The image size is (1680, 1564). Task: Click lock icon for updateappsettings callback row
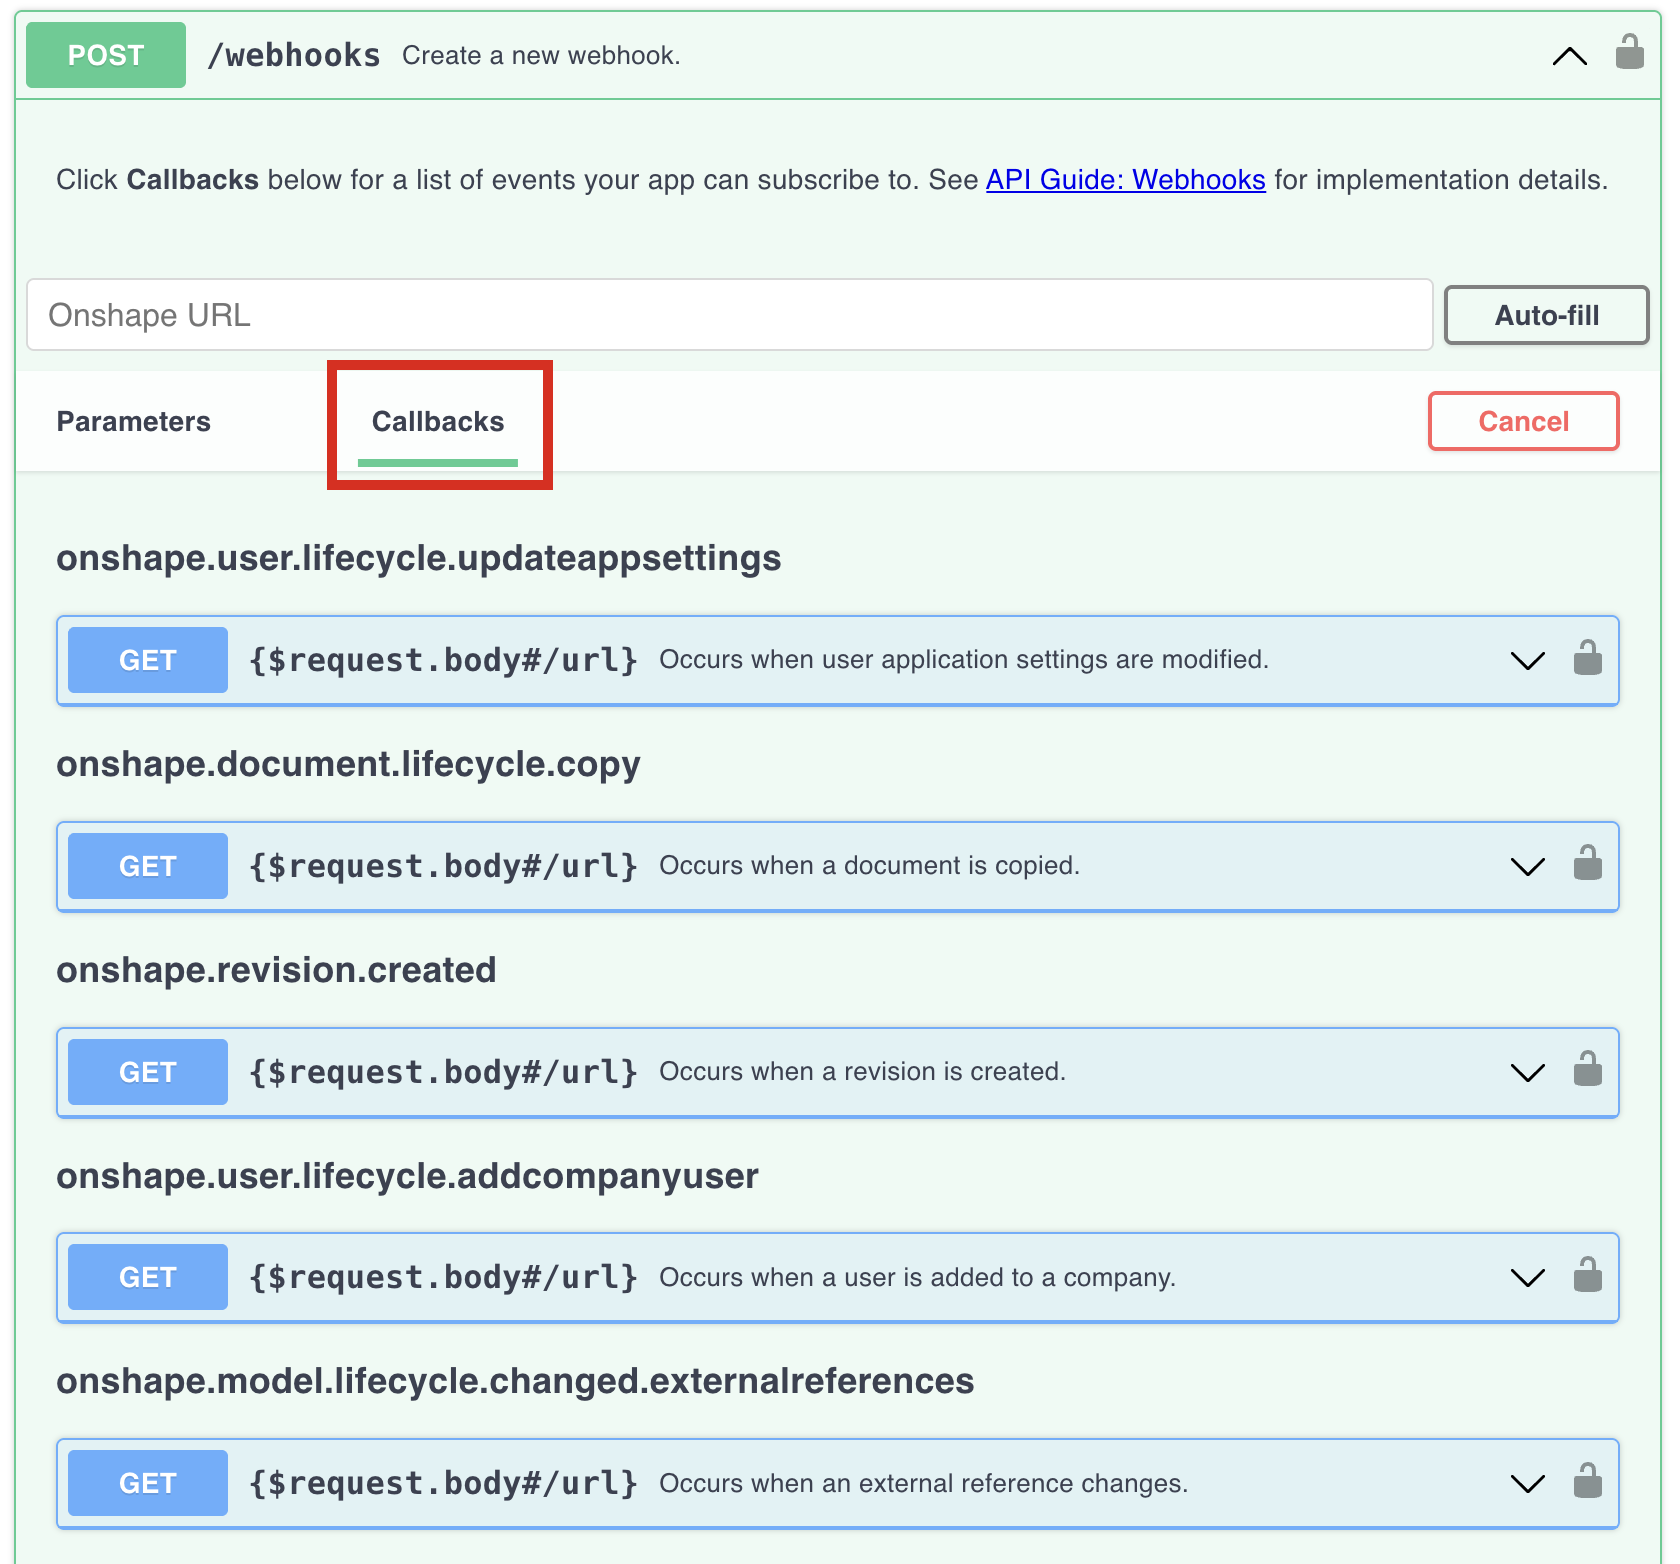pos(1587,658)
